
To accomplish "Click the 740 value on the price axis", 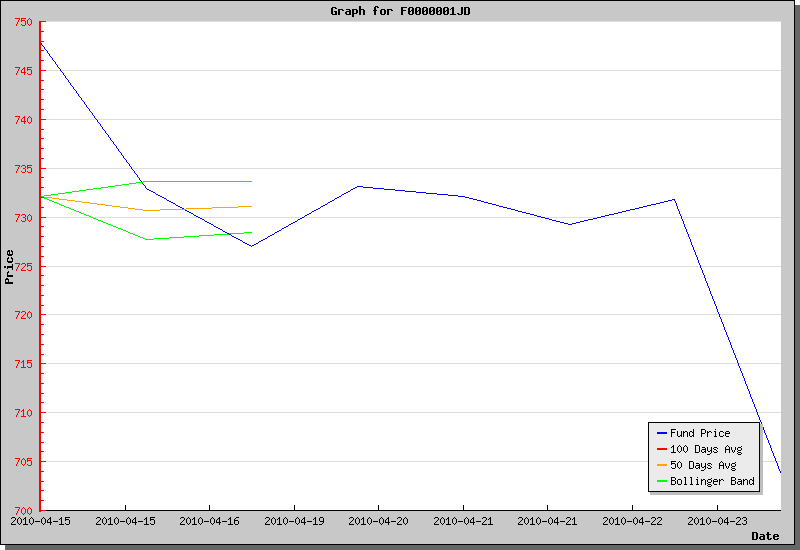I will click(23, 120).
